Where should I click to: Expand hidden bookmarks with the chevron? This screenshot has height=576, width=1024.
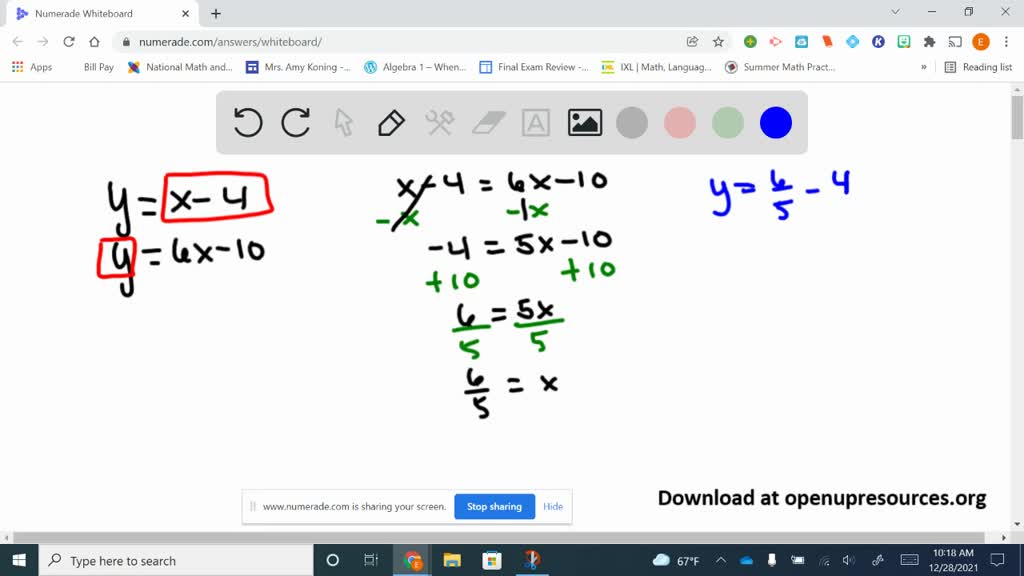click(x=925, y=66)
